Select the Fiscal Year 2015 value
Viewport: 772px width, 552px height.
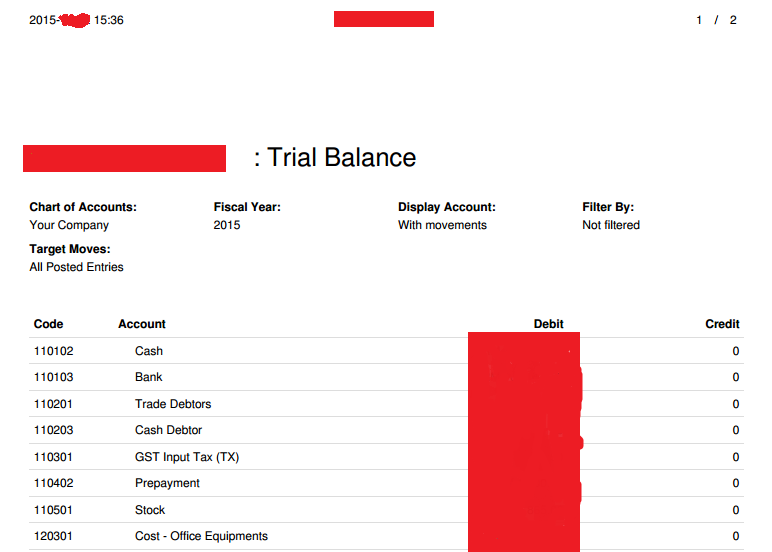tap(227, 225)
